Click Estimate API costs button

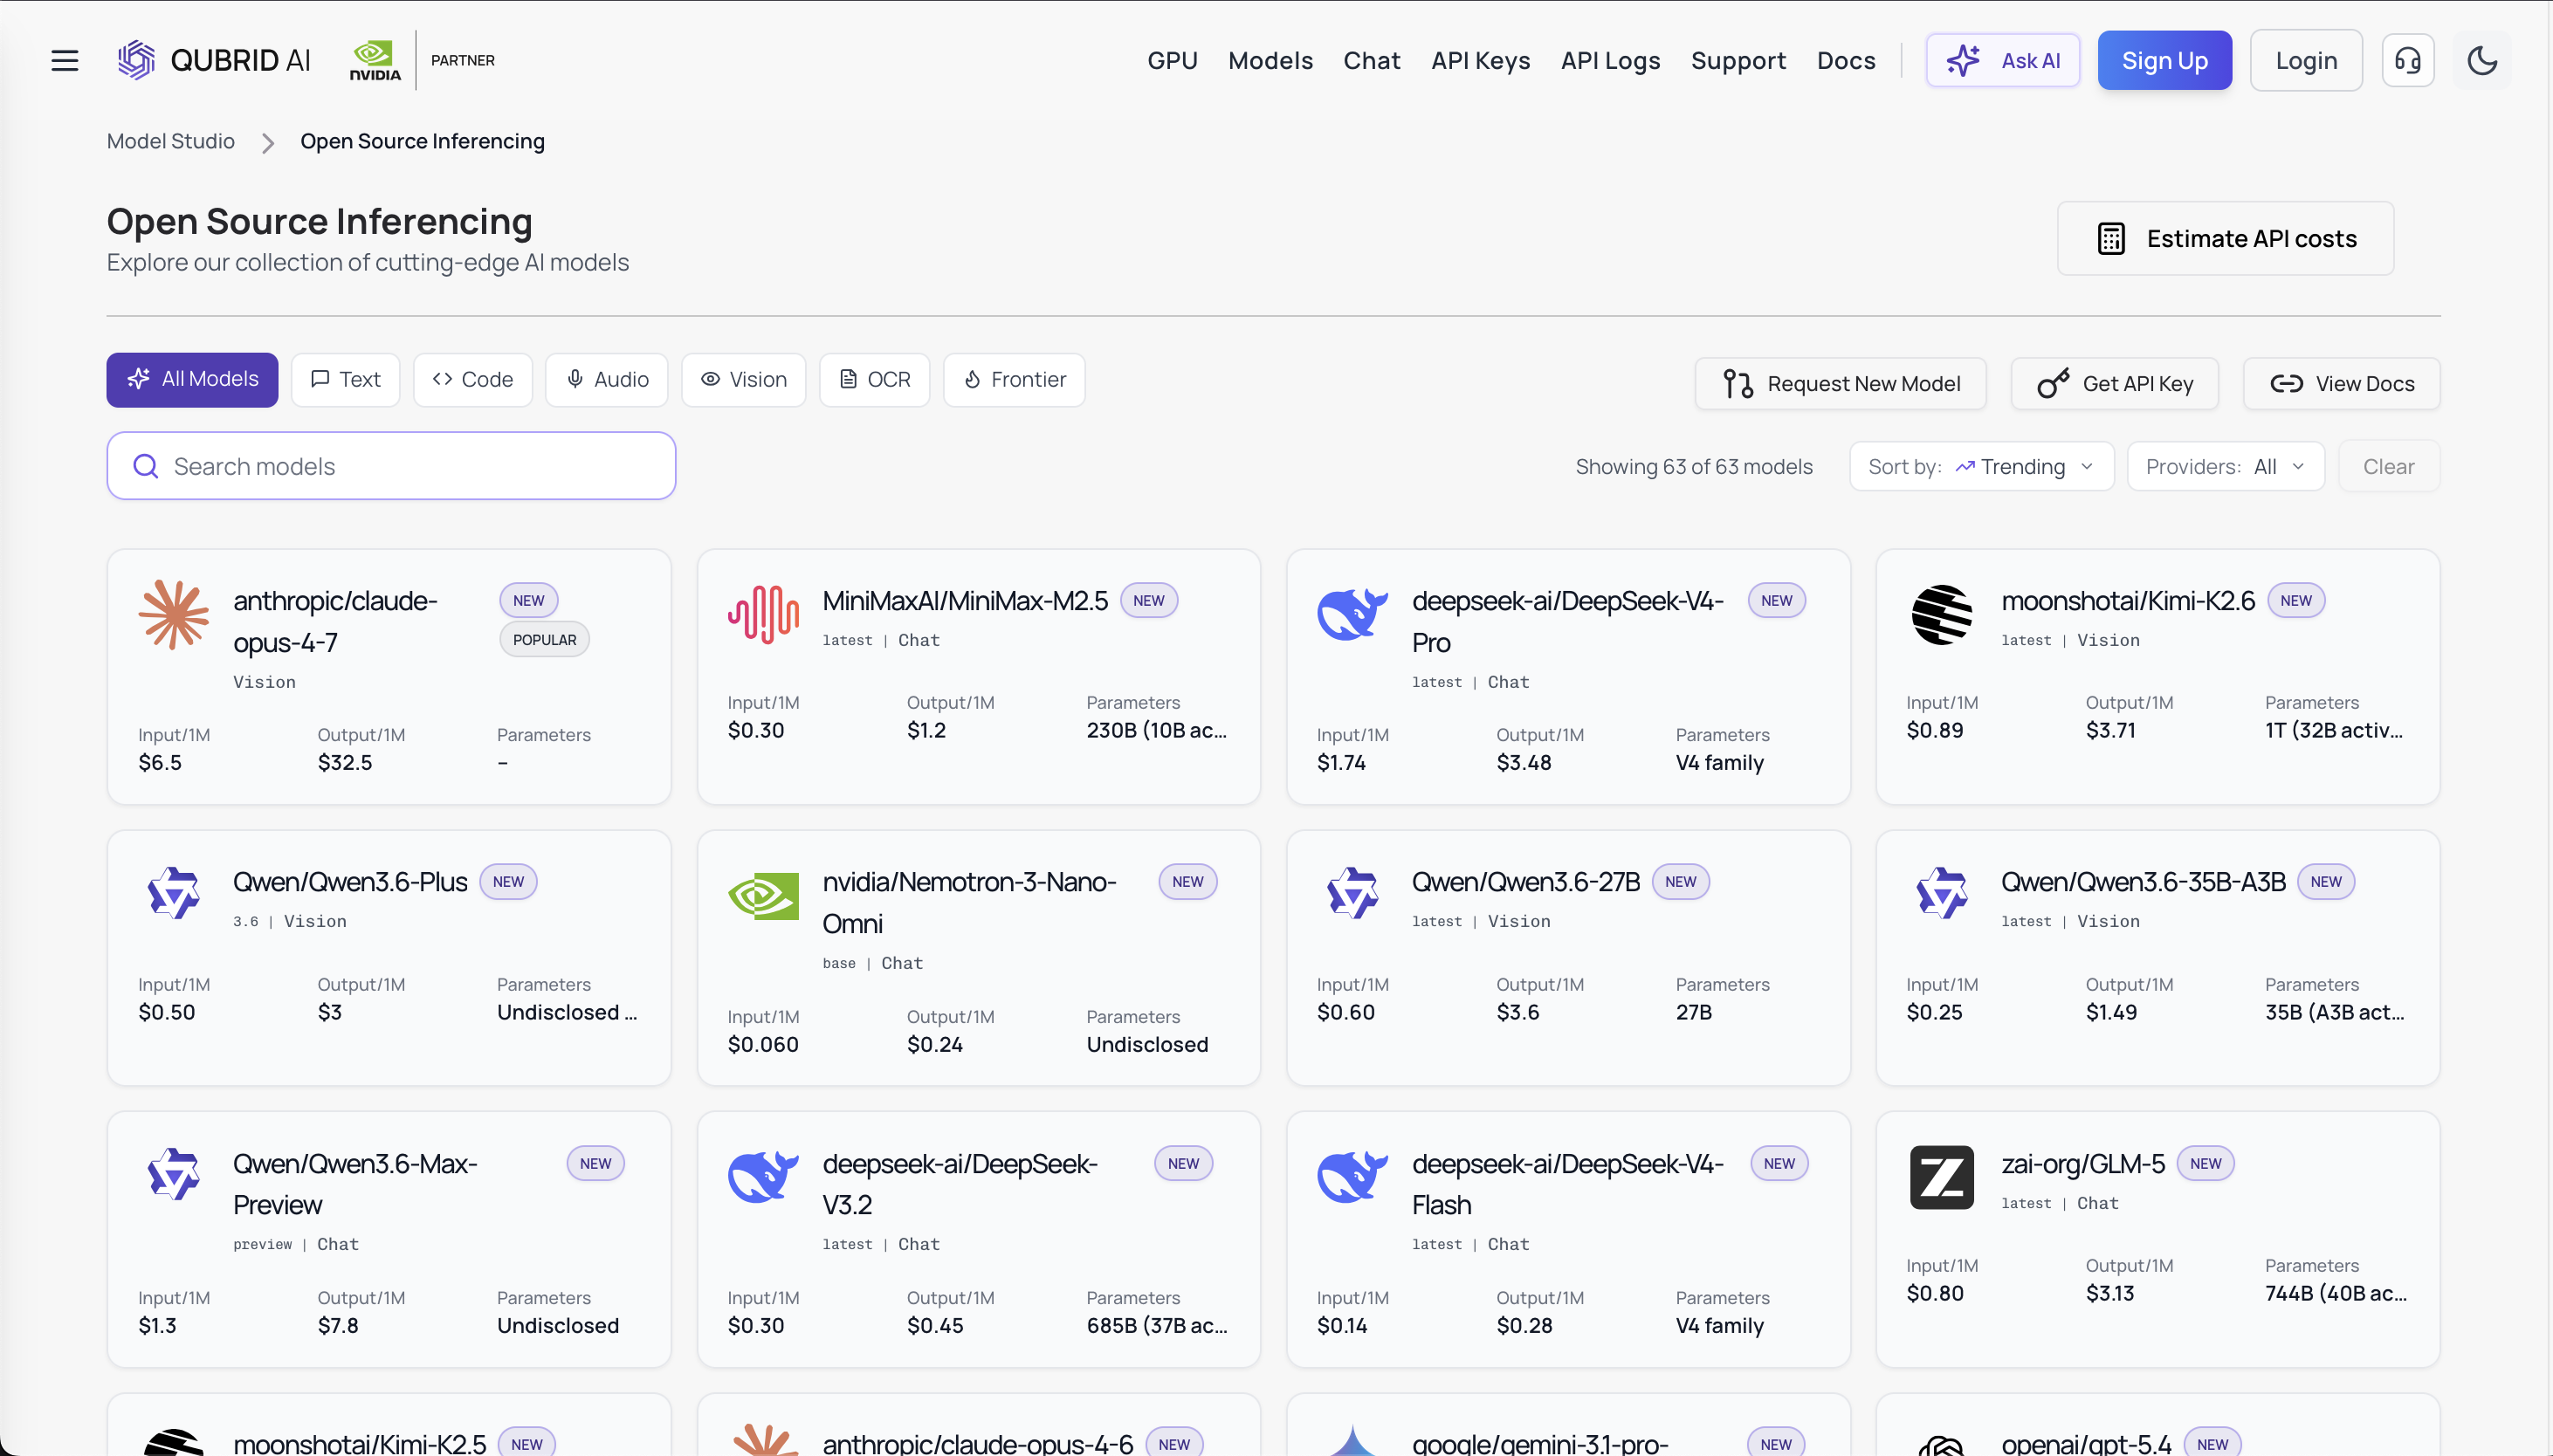(2225, 238)
